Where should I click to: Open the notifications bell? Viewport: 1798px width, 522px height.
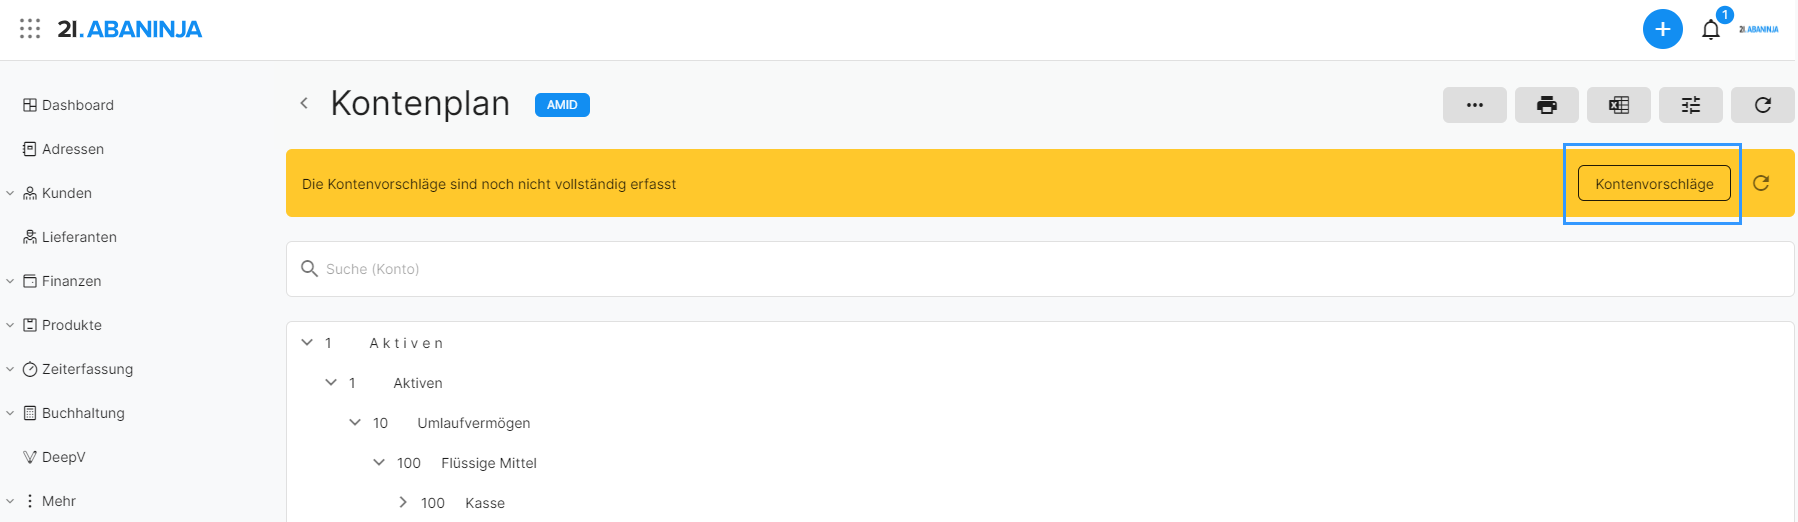1711,30
